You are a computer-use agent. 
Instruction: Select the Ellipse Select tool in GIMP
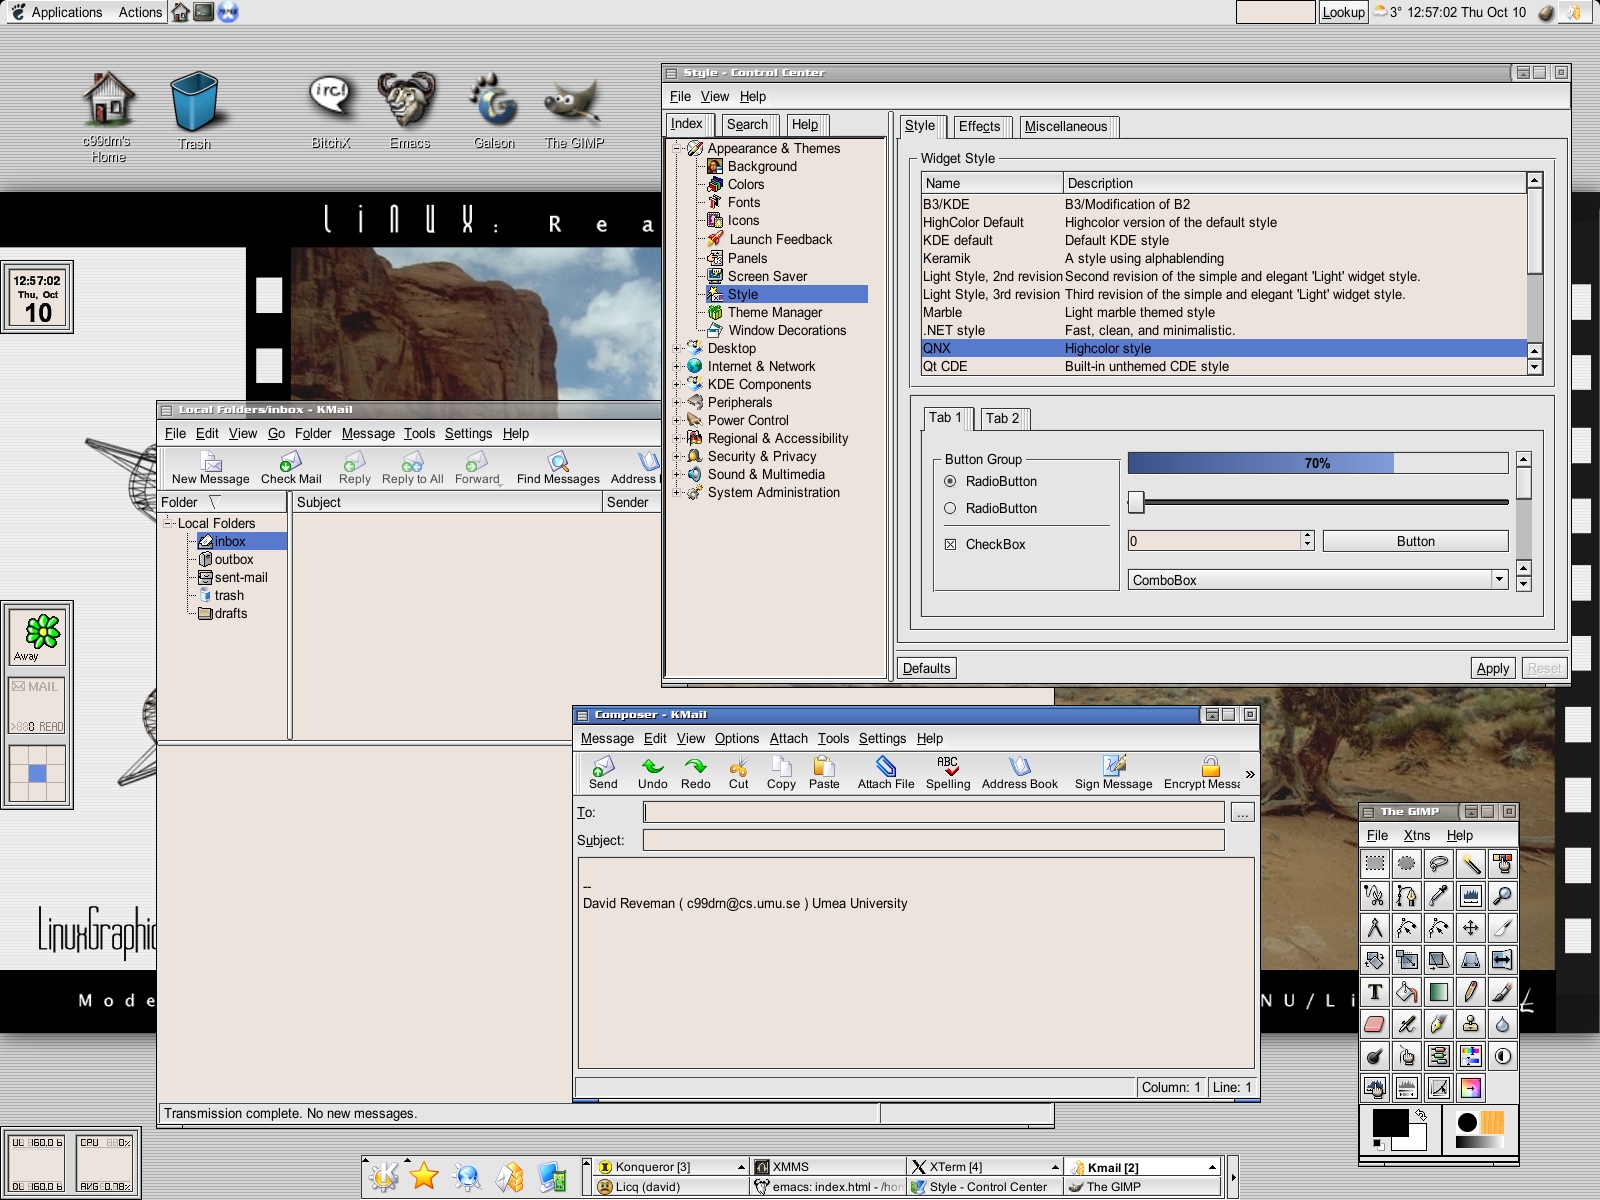[x=1407, y=864]
